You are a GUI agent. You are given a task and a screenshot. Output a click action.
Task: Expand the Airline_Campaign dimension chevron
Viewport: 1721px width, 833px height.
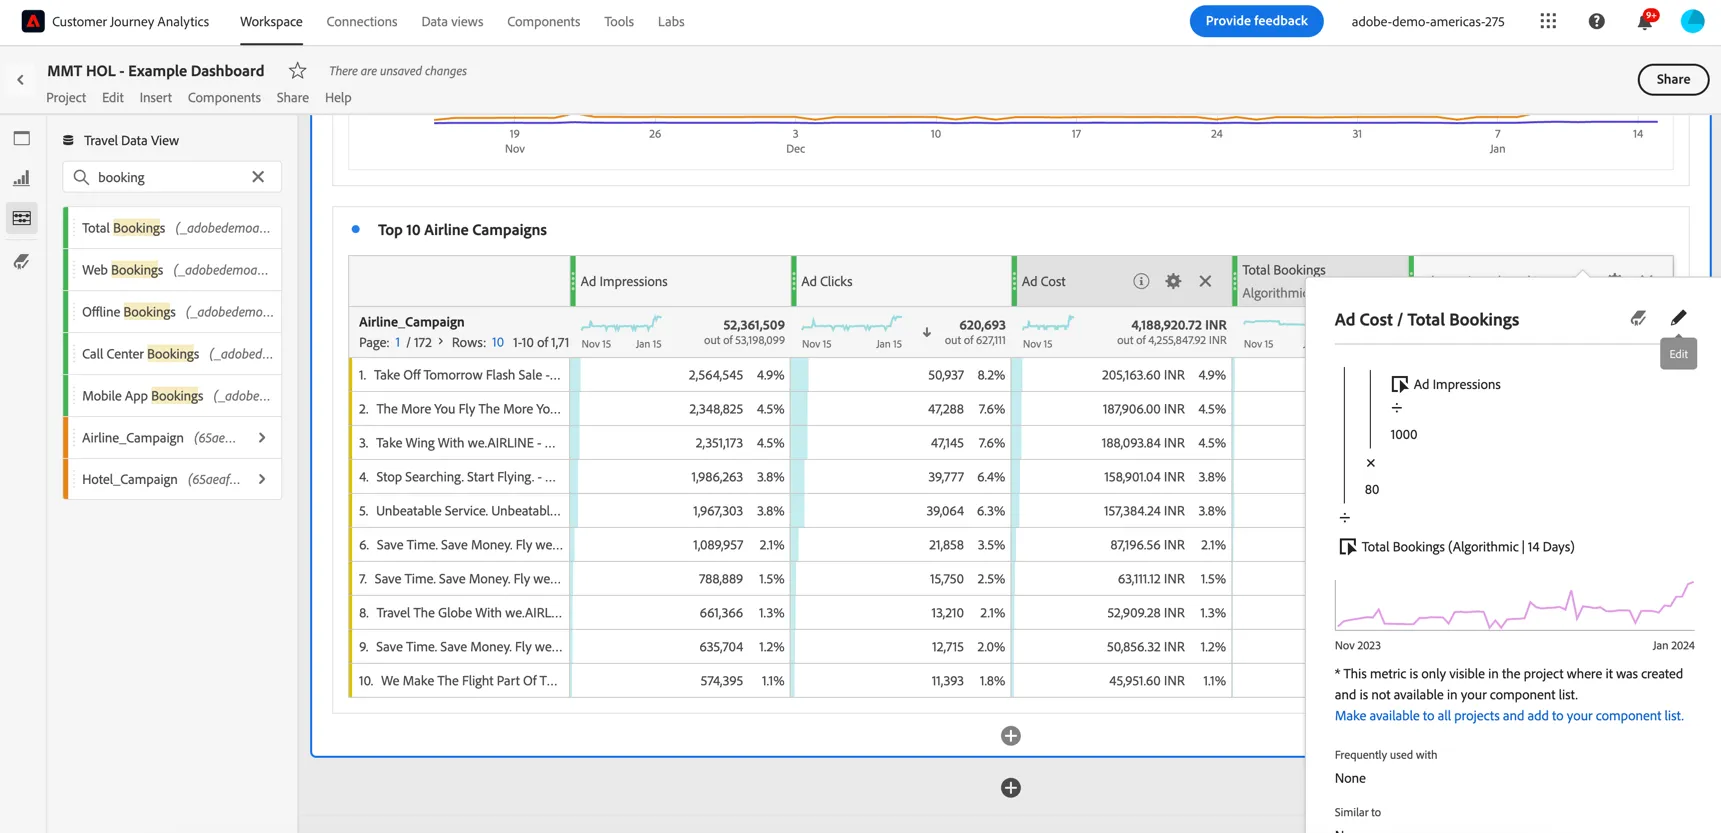[262, 438]
